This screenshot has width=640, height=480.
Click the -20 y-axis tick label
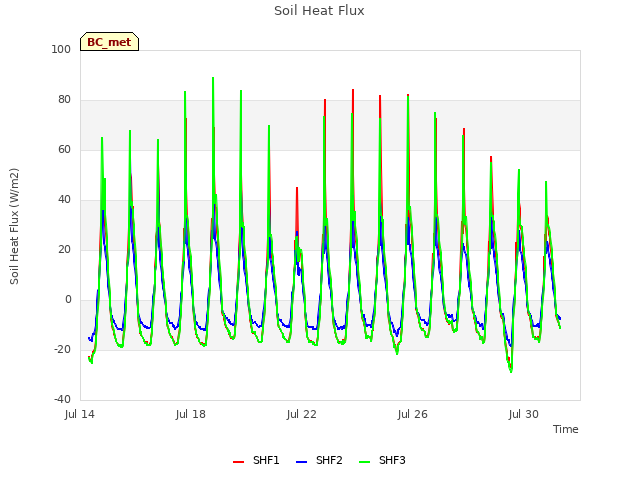pos(62,349)
